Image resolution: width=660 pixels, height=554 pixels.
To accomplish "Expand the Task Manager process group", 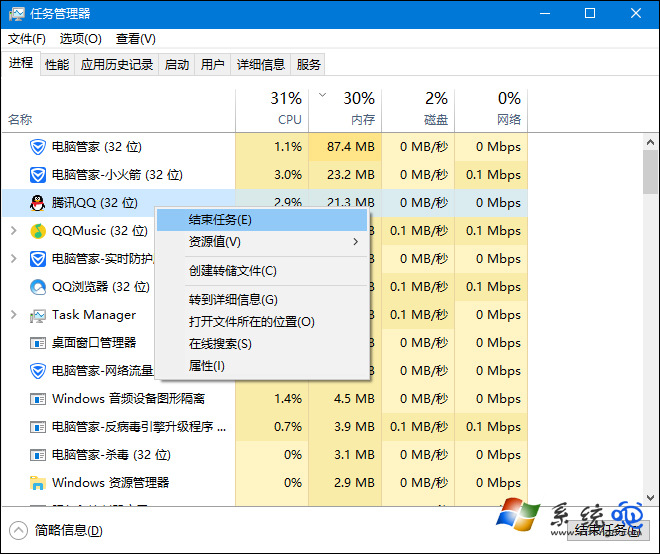I will point(13,315).
